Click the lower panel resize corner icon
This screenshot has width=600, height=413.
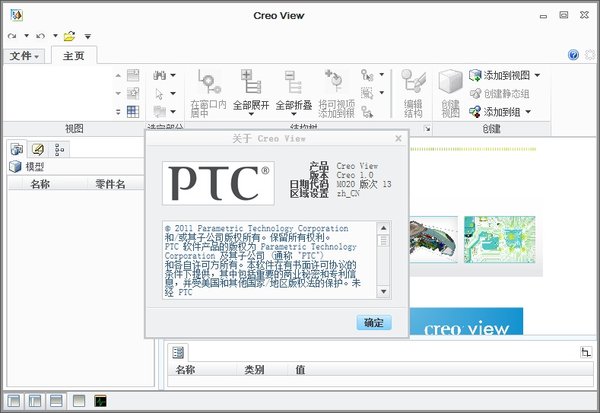point(586,352)
